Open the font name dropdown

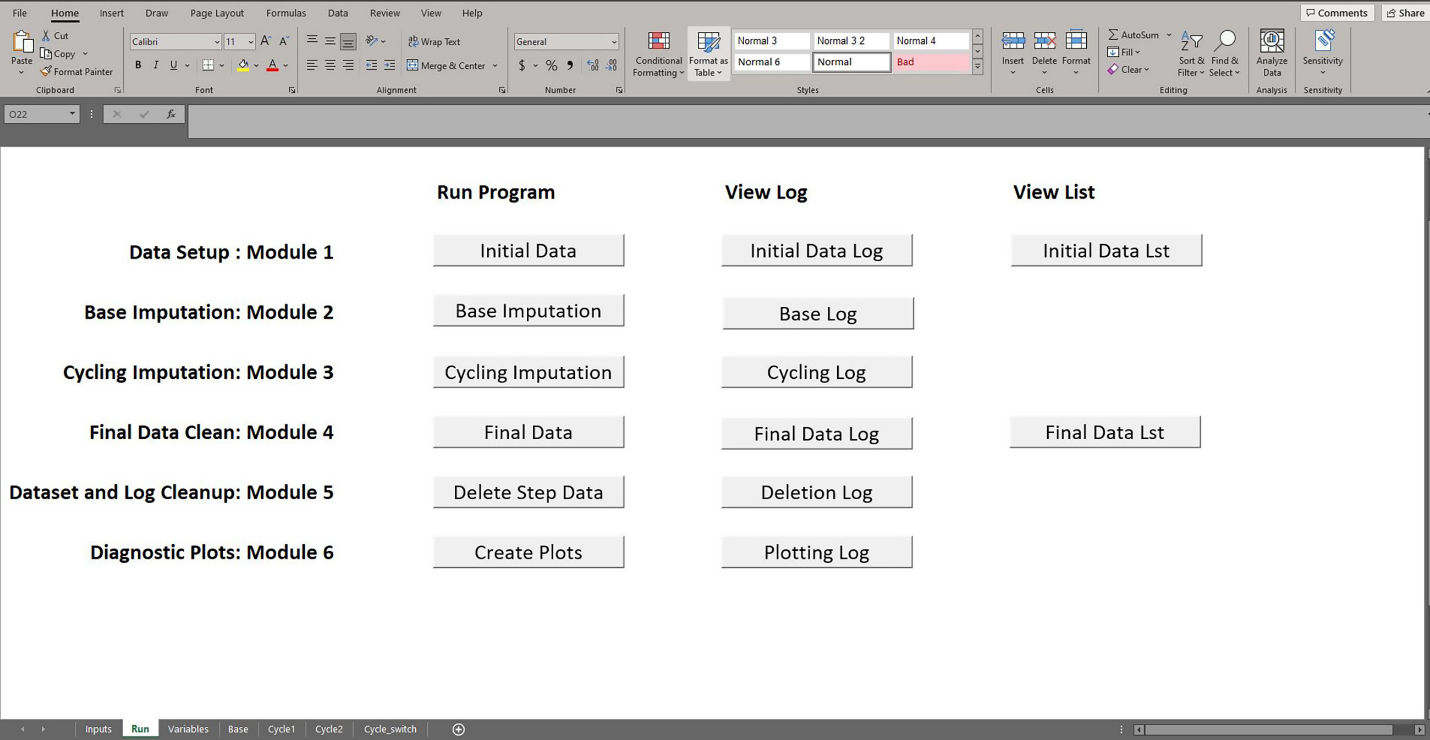[x=216, y=42]
